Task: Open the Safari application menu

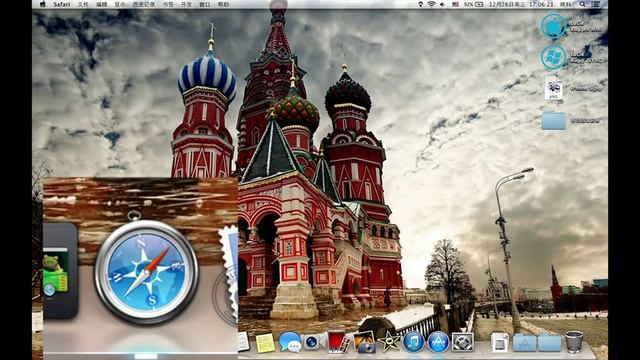Action: [62, 4]
